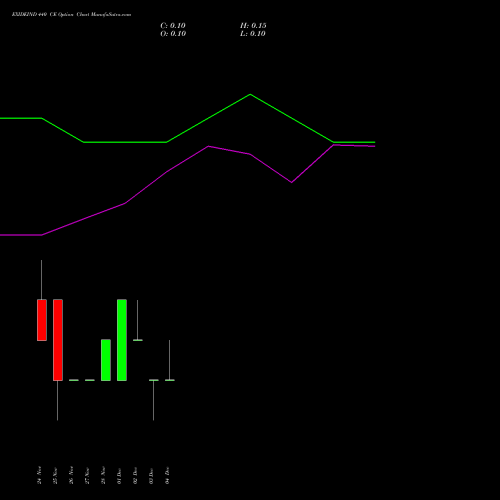This screenshot has width=500, height=500.
Task: Select the red 24 Nov candlestick body
Action: coord(42,320)
